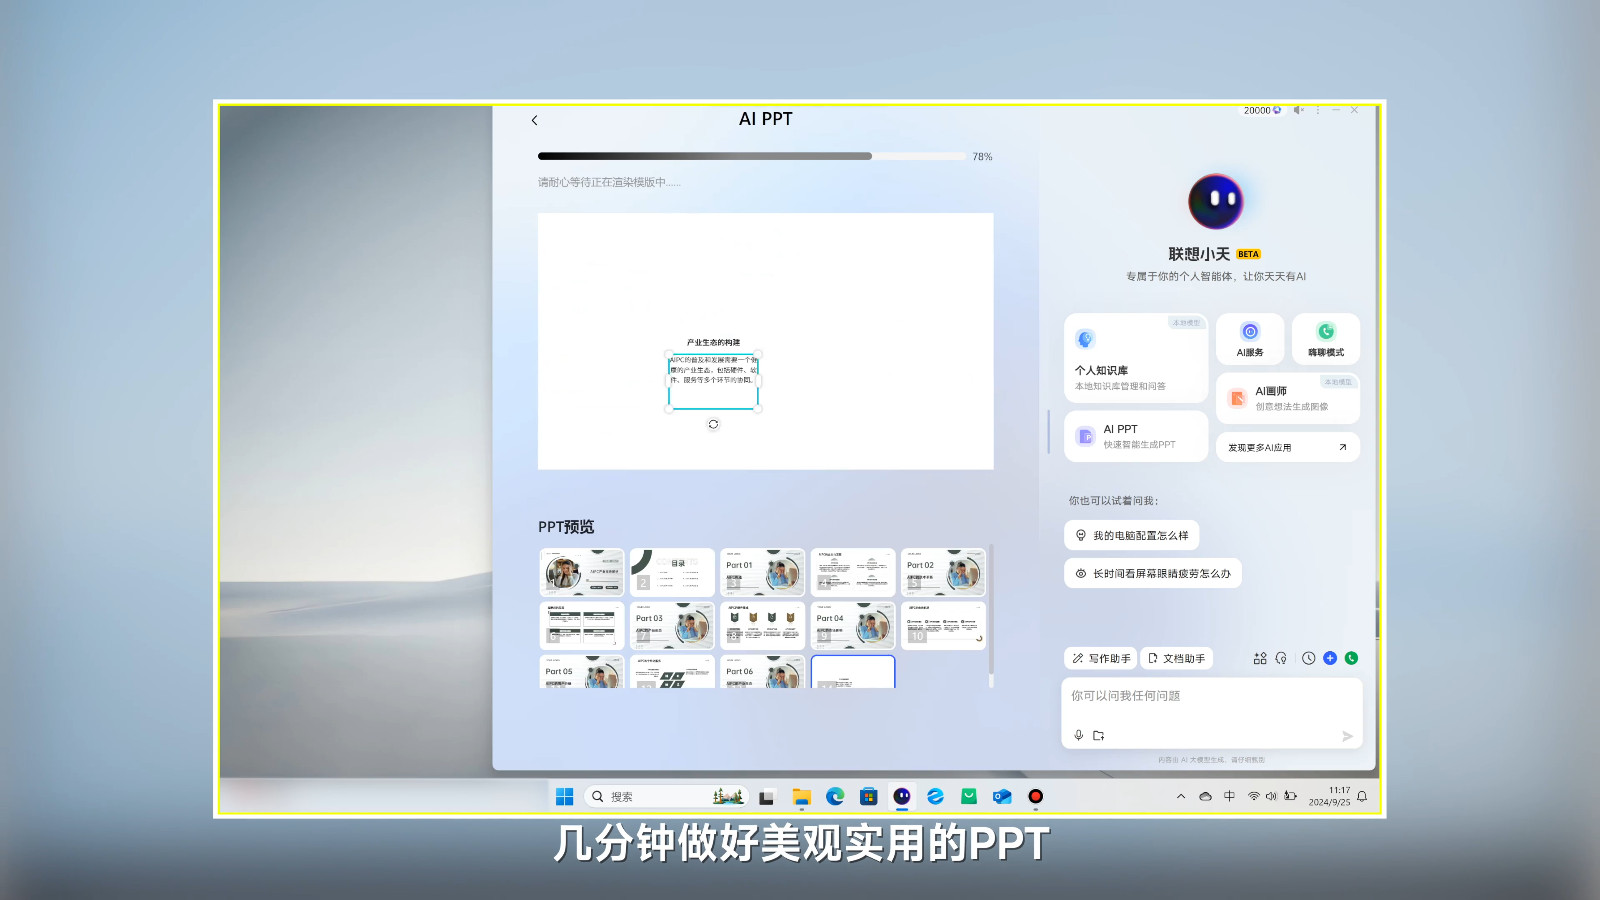The width and height of the screenshot is (1600, 900).
Task: Click the text box in the slide canvas
Action: coord(713,381)
